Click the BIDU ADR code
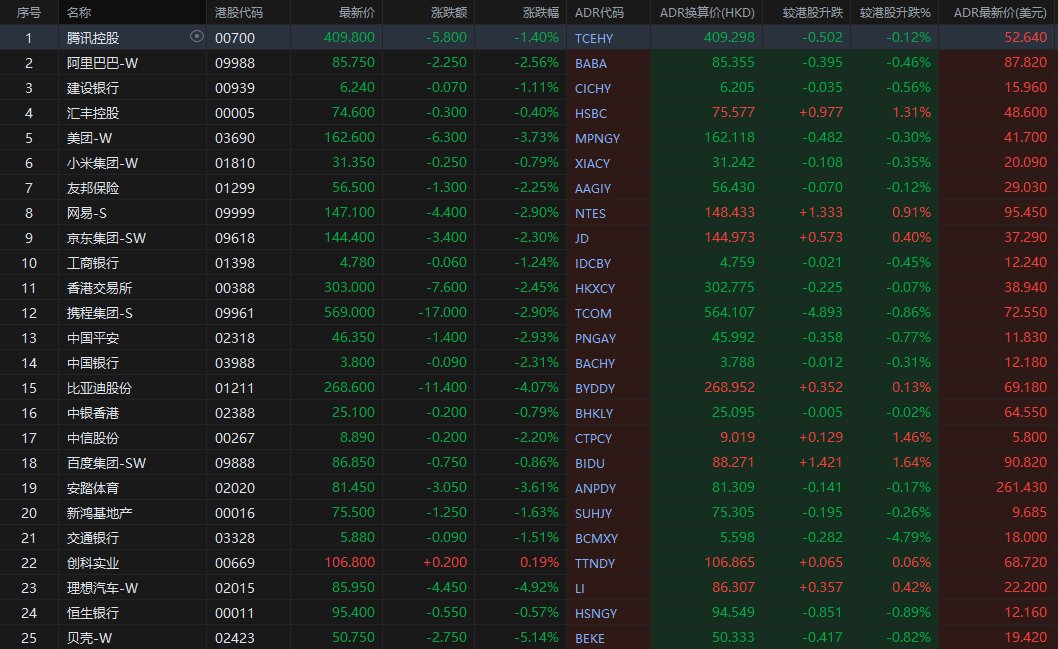The height and width of the screenshot is (649, 1058). pos(590,462)
